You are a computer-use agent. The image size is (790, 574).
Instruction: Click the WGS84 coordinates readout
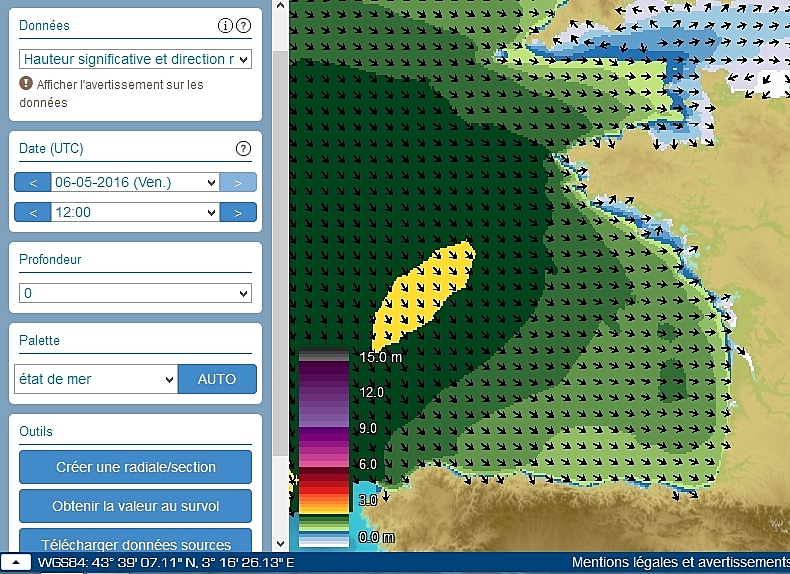pos(166,562)
